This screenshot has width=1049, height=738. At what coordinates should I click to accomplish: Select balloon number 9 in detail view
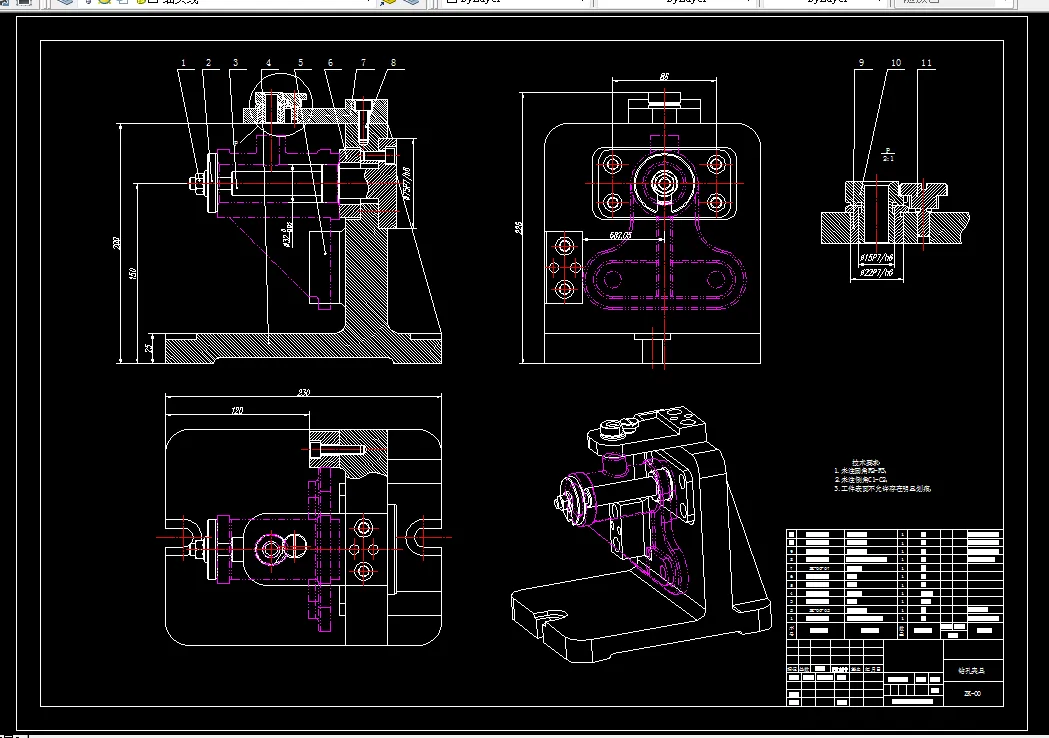862,63
